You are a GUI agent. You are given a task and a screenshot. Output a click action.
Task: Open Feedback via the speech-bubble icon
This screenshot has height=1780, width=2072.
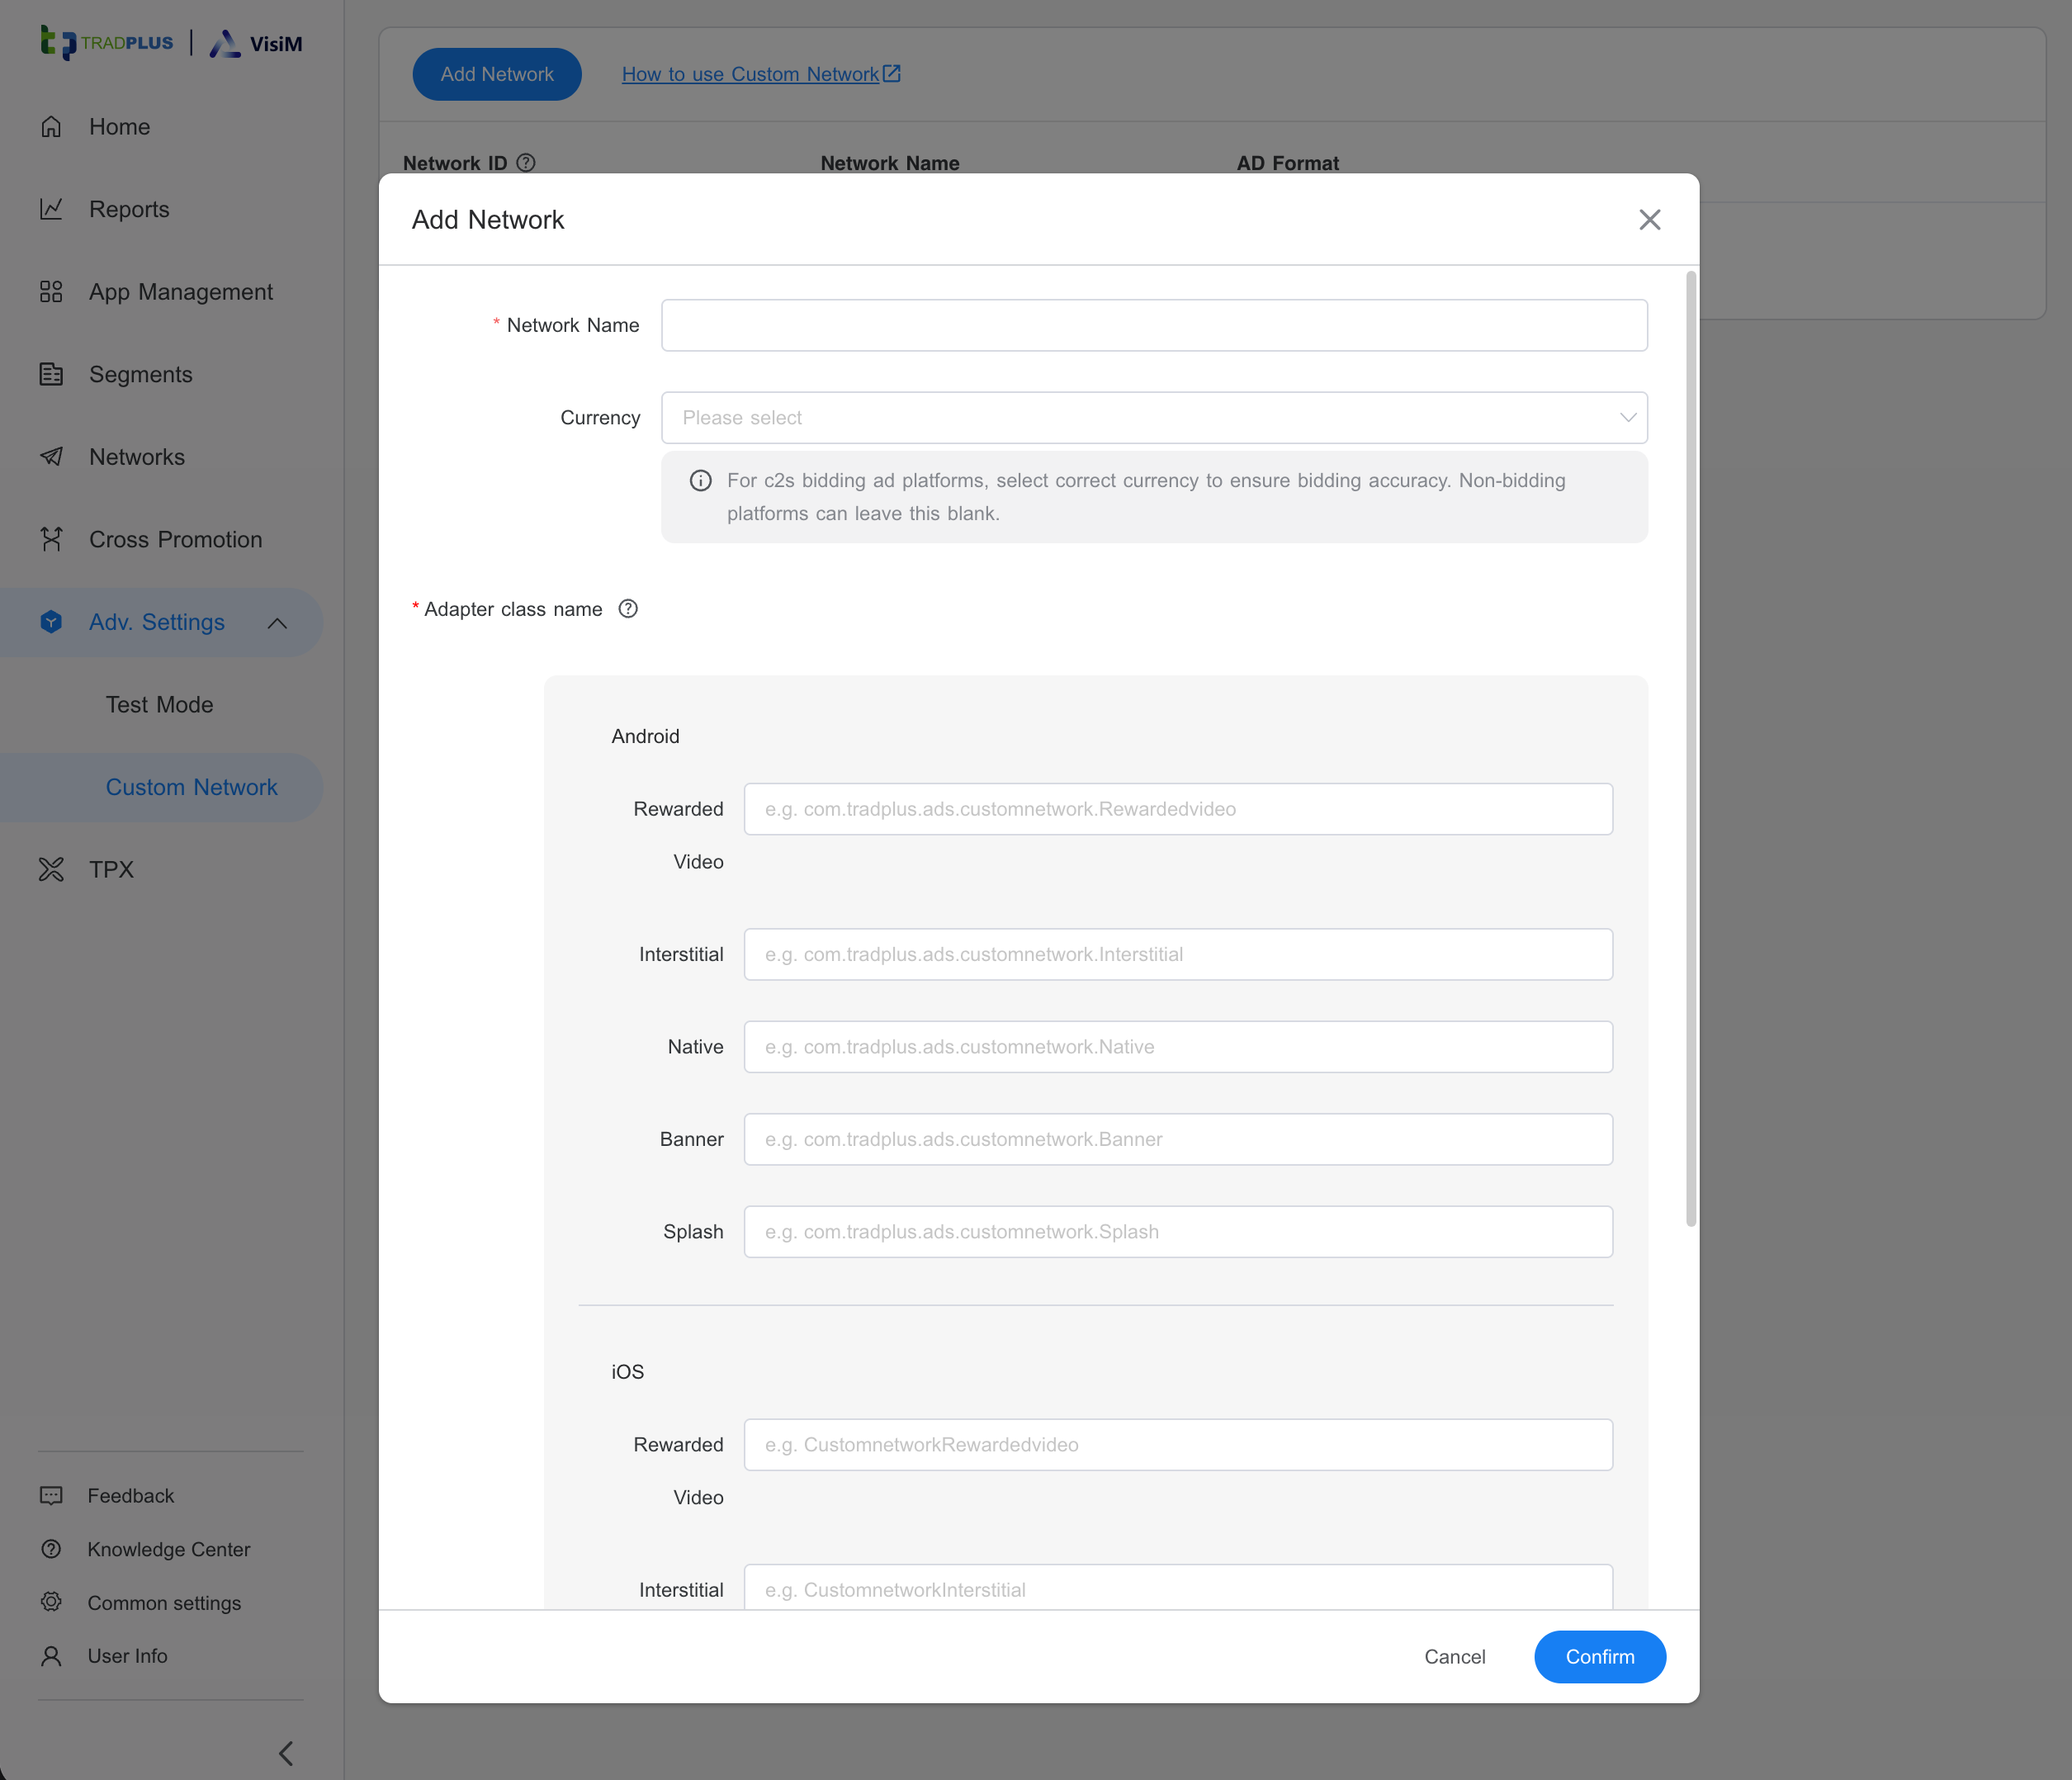point(52,1495)
